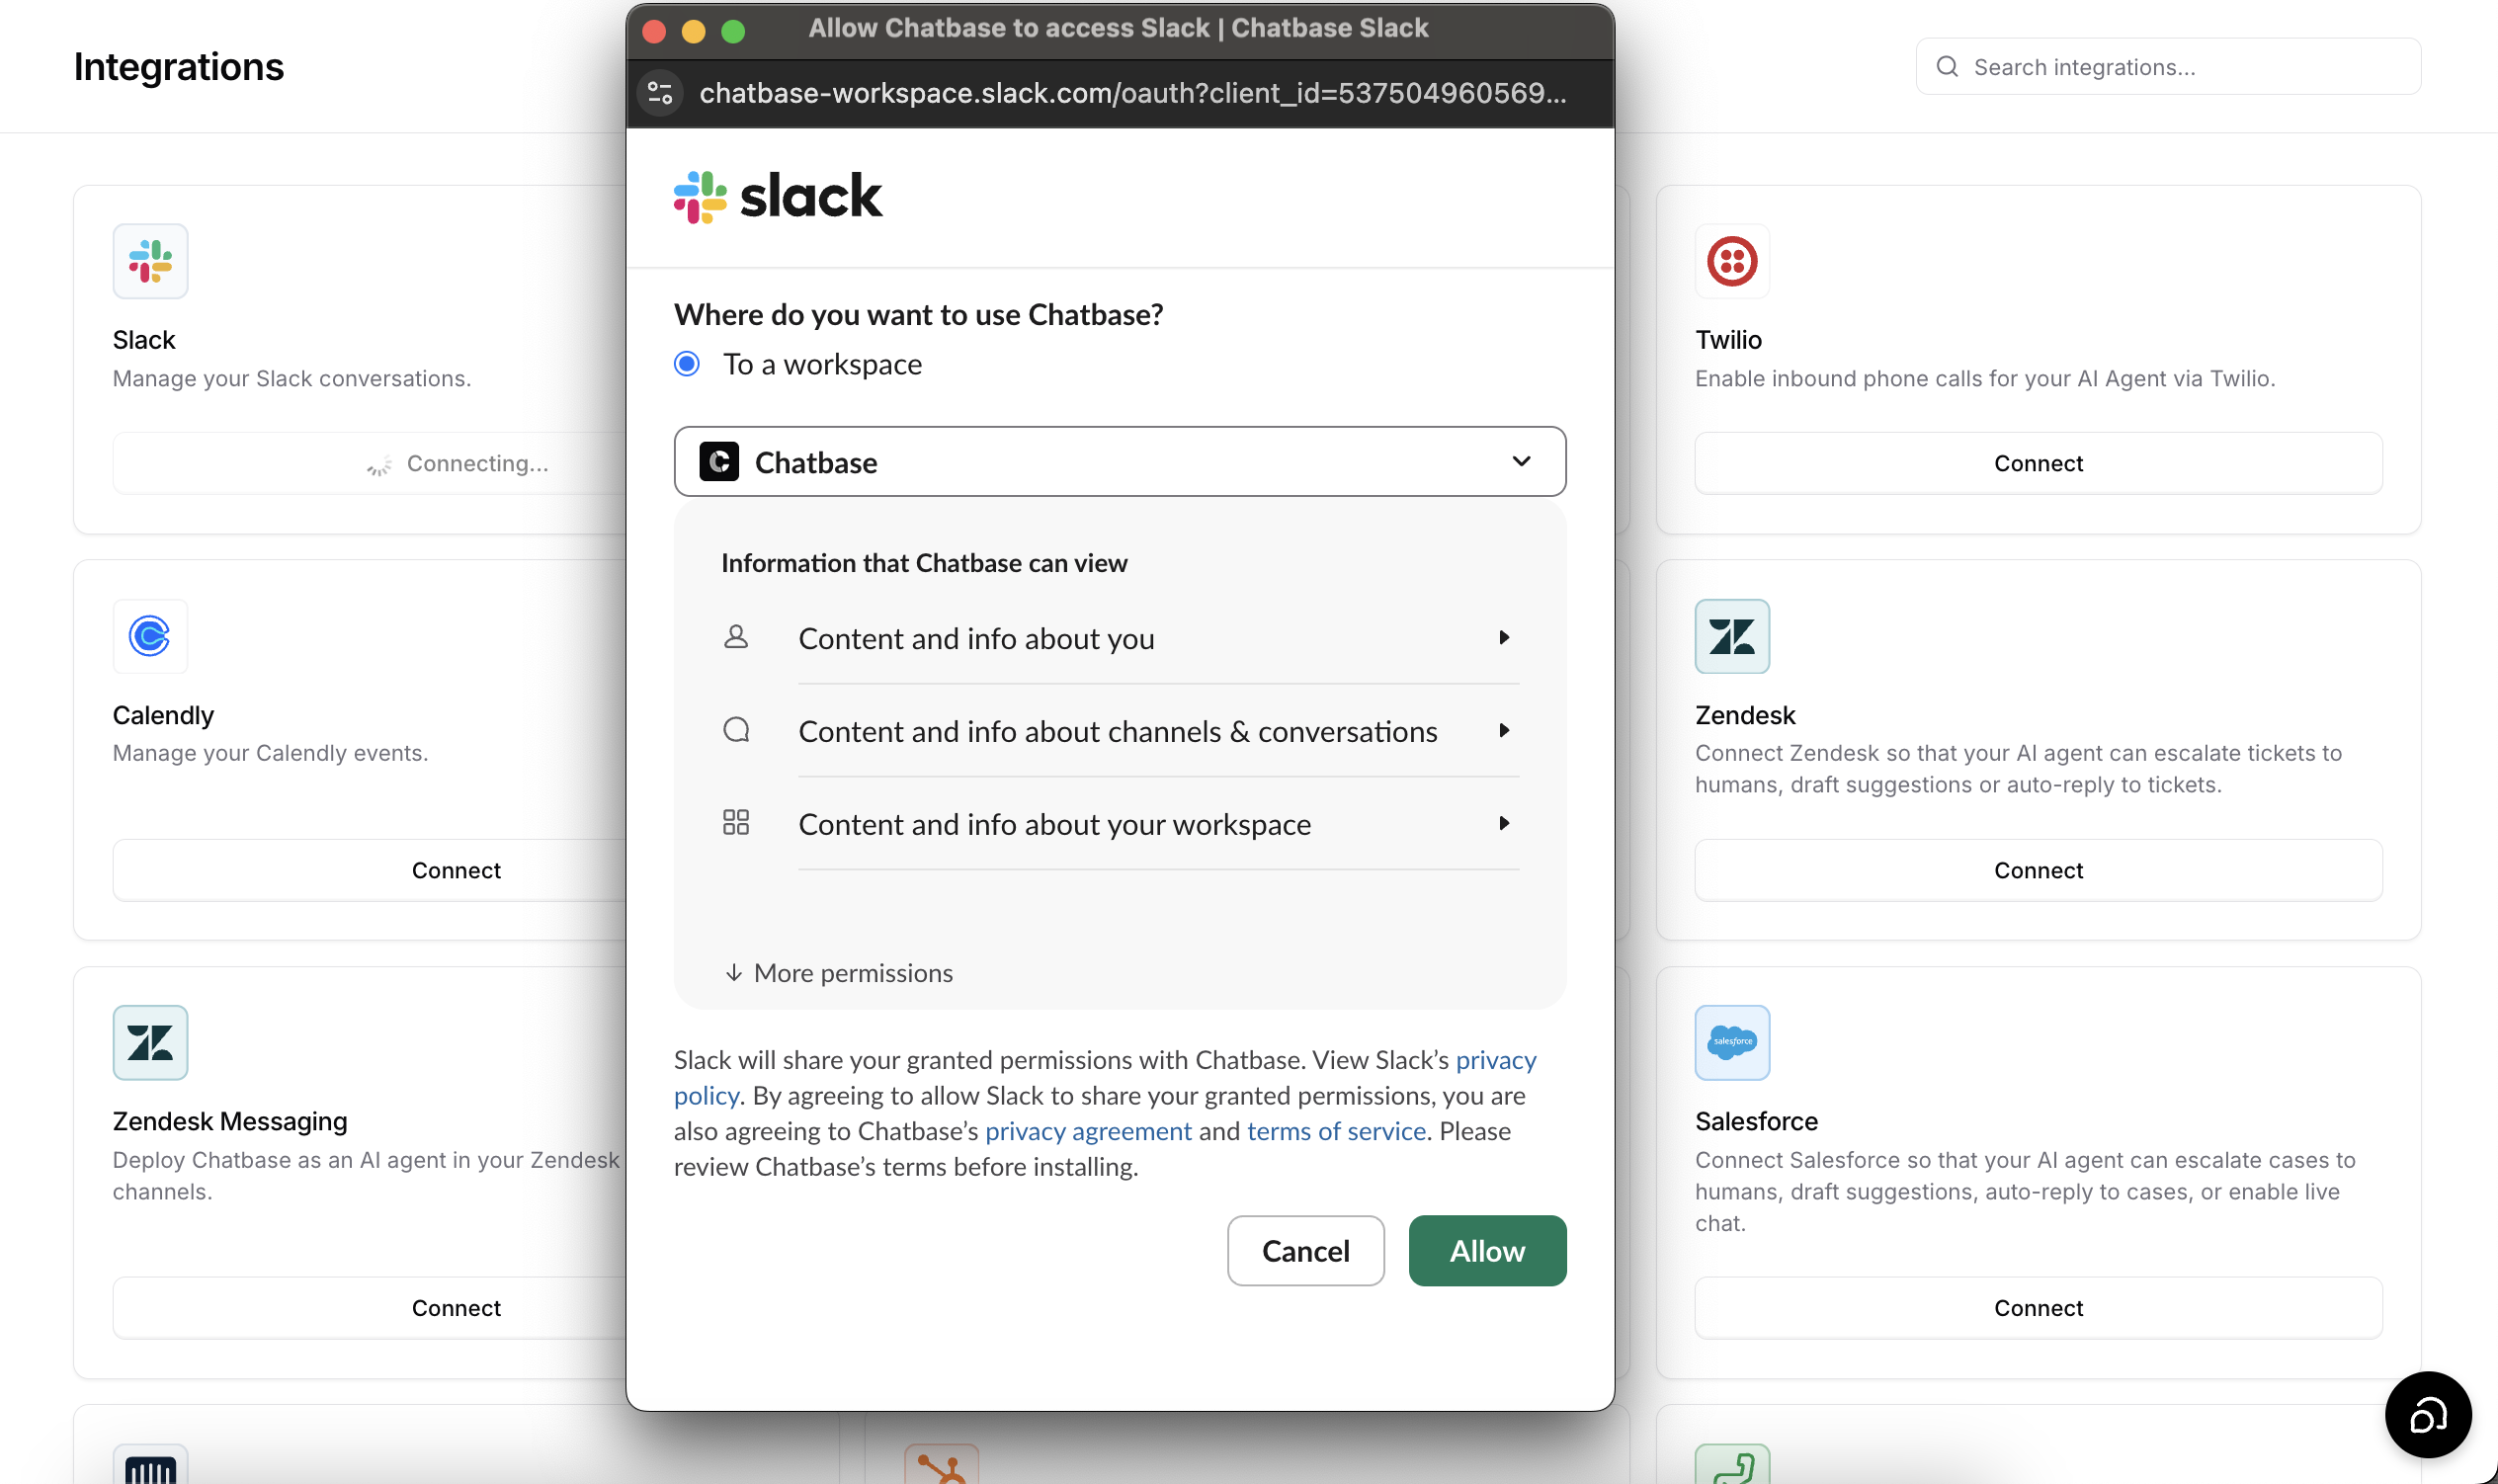This screenshot has width=2498, height=1484.
Task: Click the site settings icon in address bar
Action: (x=660, y=93)
